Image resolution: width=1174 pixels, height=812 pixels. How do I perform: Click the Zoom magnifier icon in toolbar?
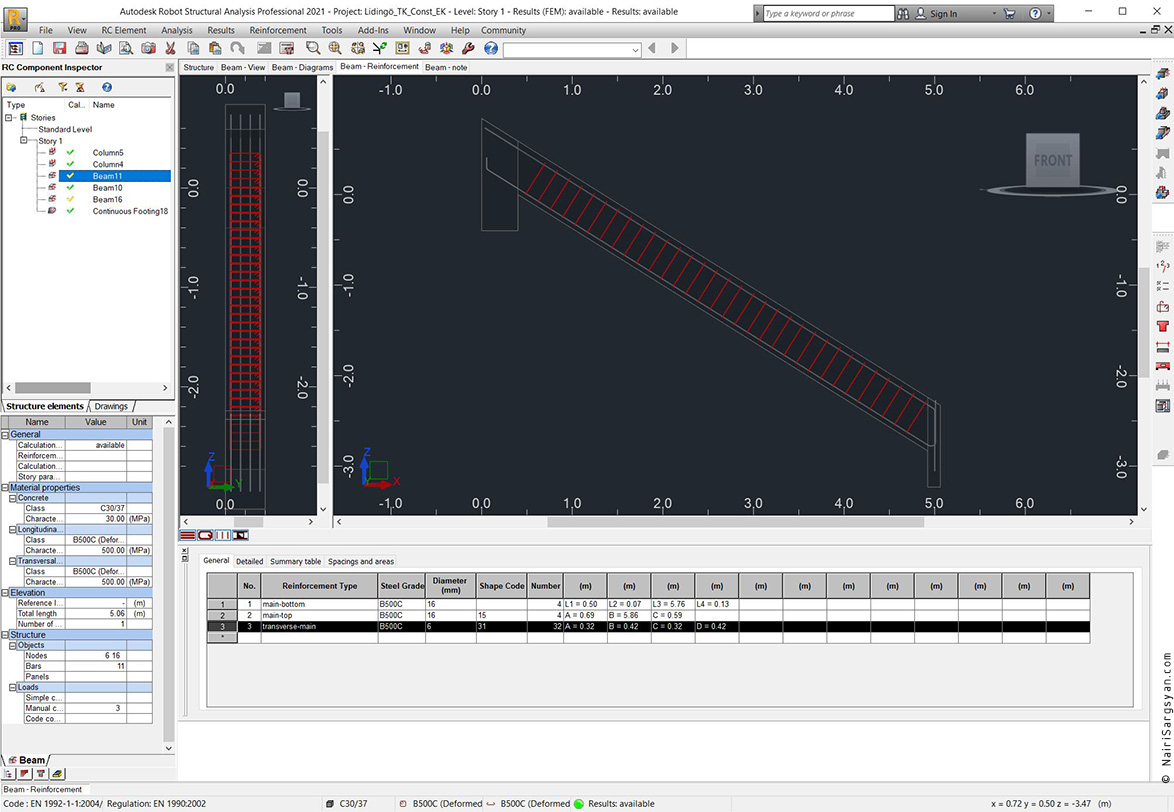click(x=313, y=48)
